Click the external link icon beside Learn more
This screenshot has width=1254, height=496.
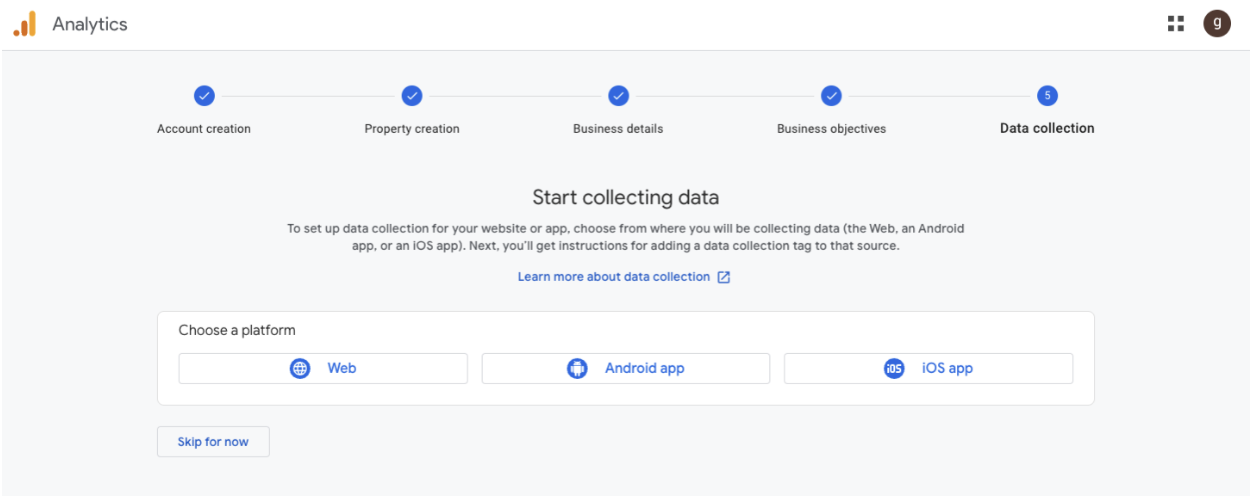pyautogui.click(x=724, y=277)
